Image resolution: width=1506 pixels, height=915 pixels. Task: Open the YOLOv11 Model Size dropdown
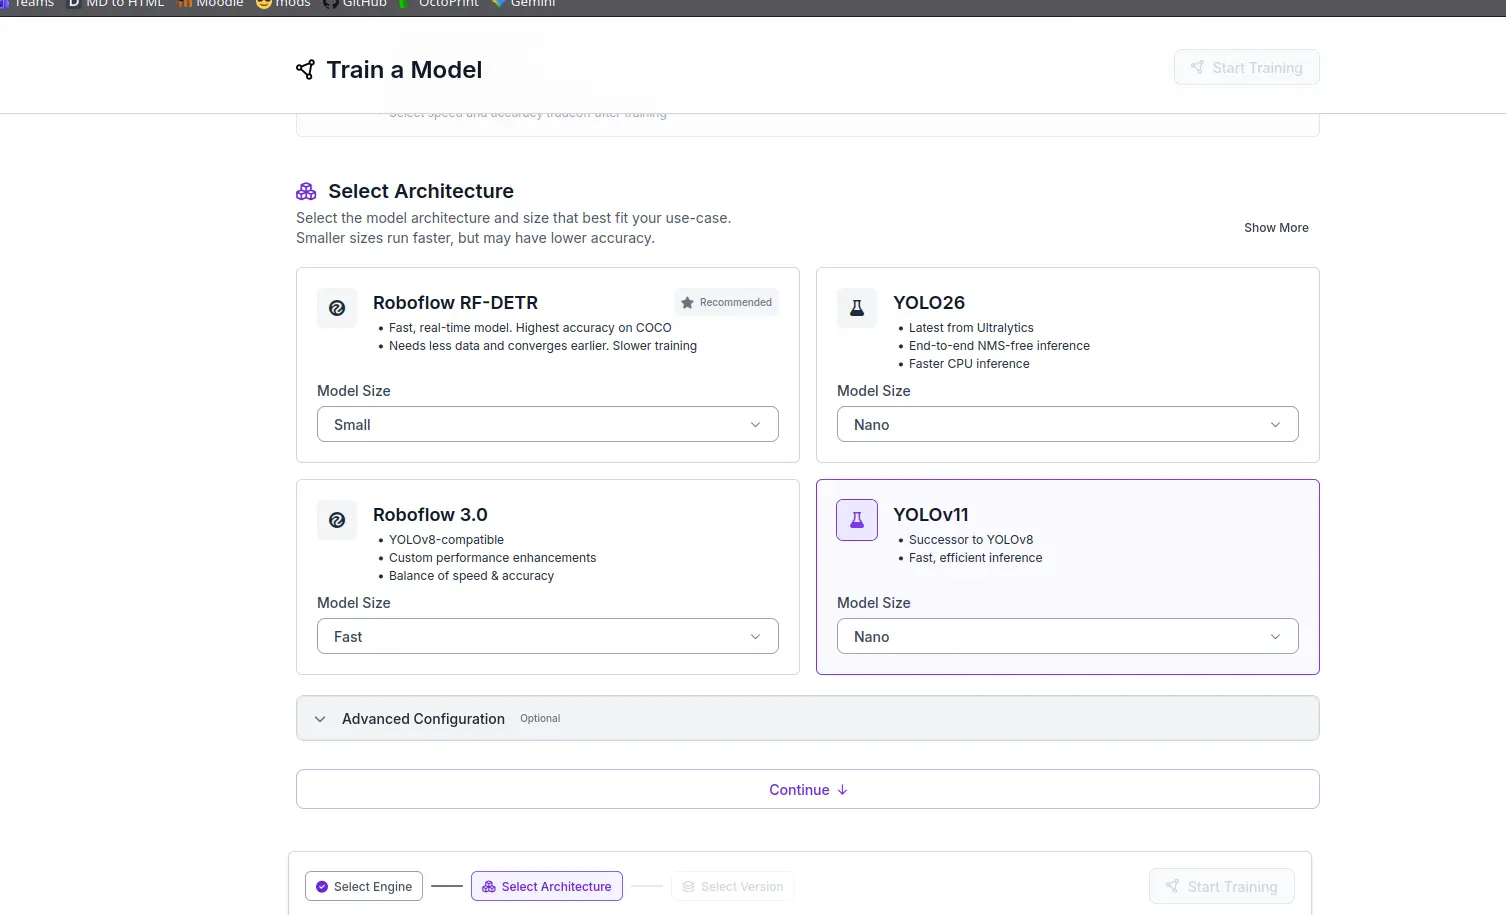1068,636
